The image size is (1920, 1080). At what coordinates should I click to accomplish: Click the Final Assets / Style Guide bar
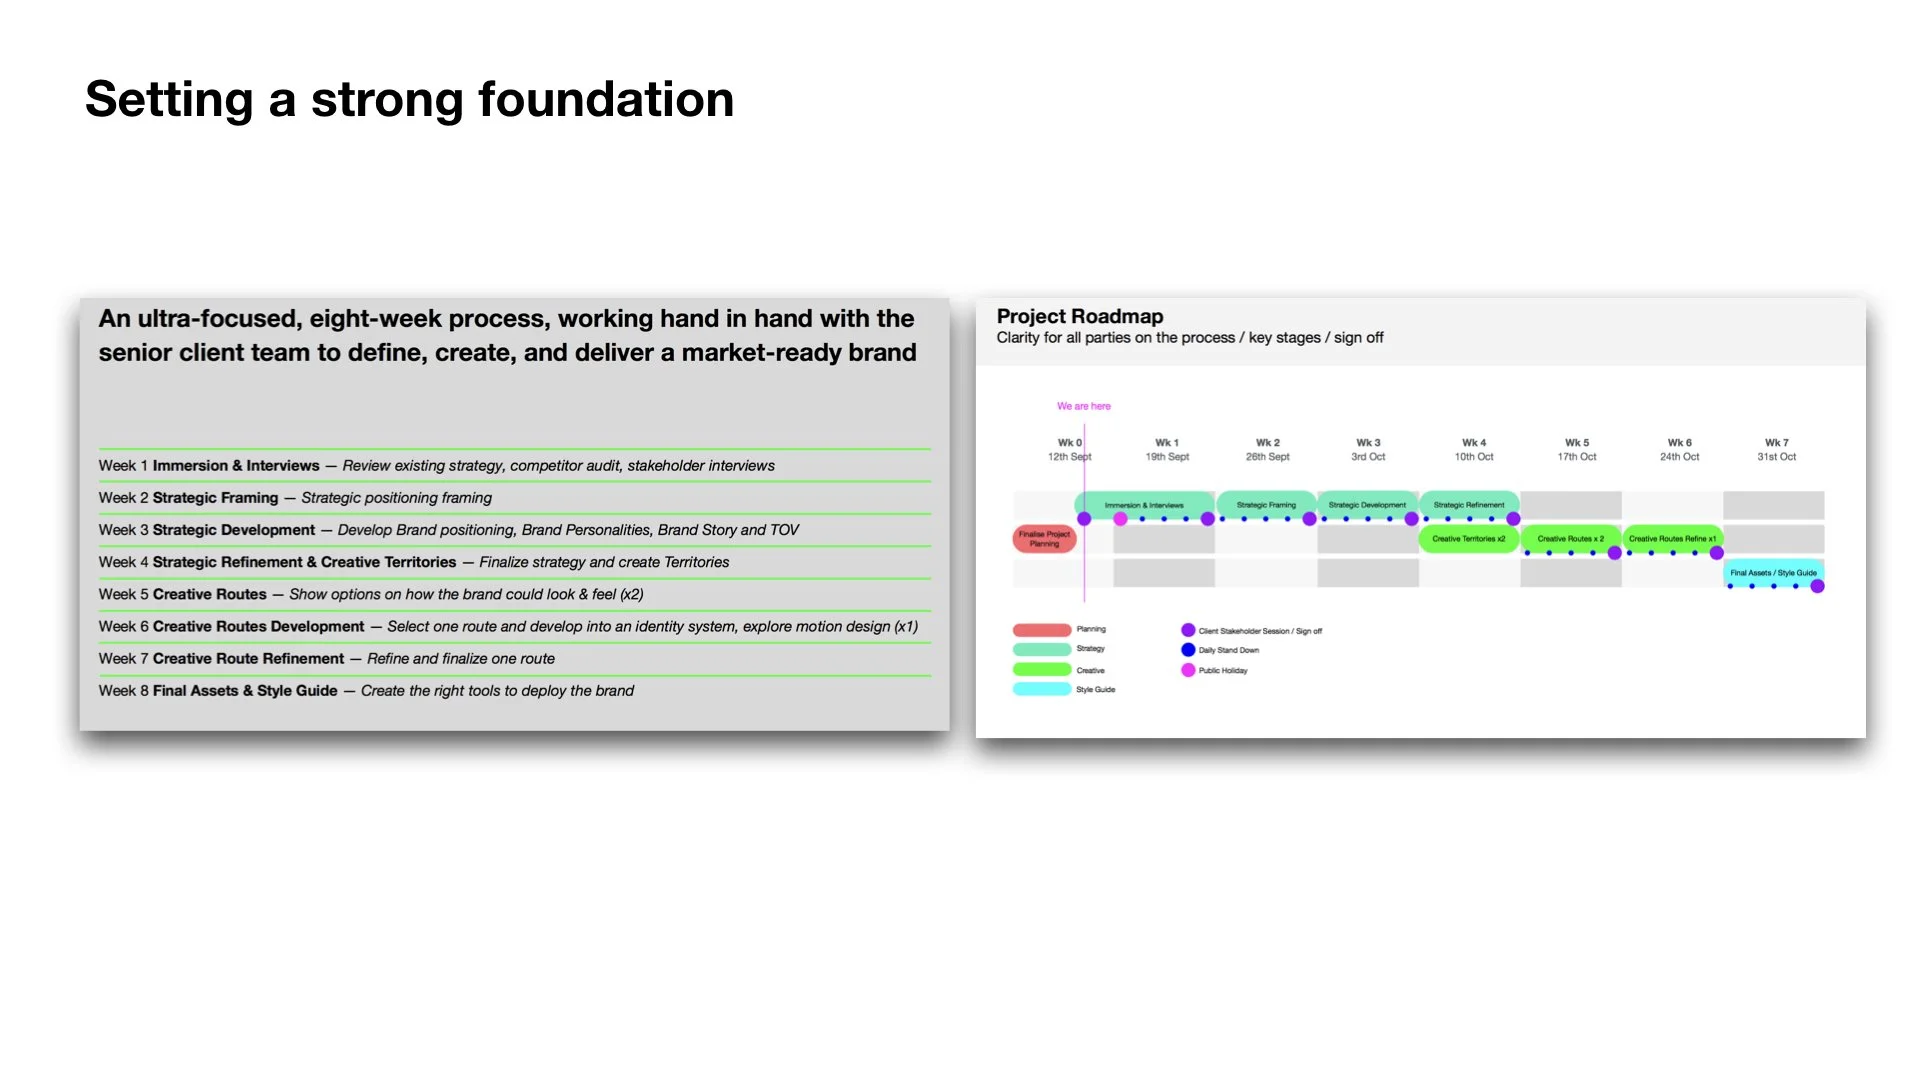coord(1772,573)
